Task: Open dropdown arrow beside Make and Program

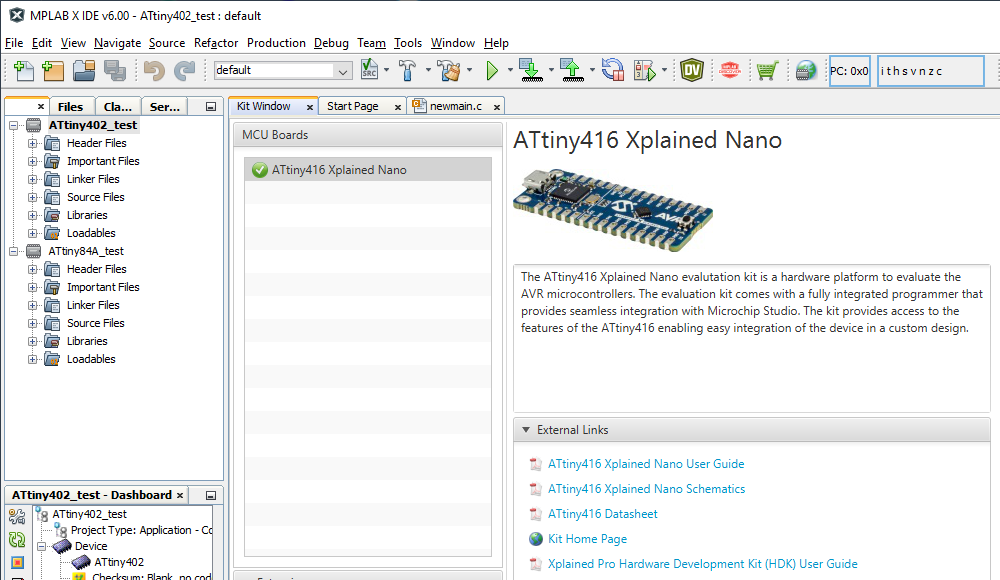Action: (551, 70)
